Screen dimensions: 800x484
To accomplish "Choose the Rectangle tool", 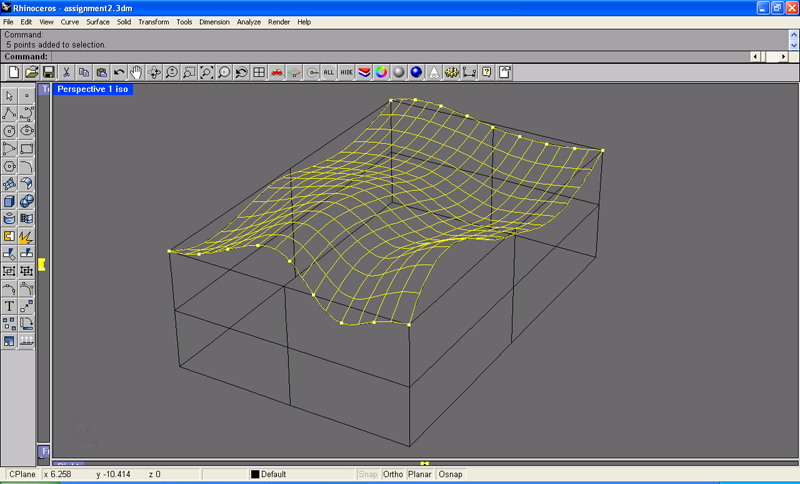I will coord(27,149).
